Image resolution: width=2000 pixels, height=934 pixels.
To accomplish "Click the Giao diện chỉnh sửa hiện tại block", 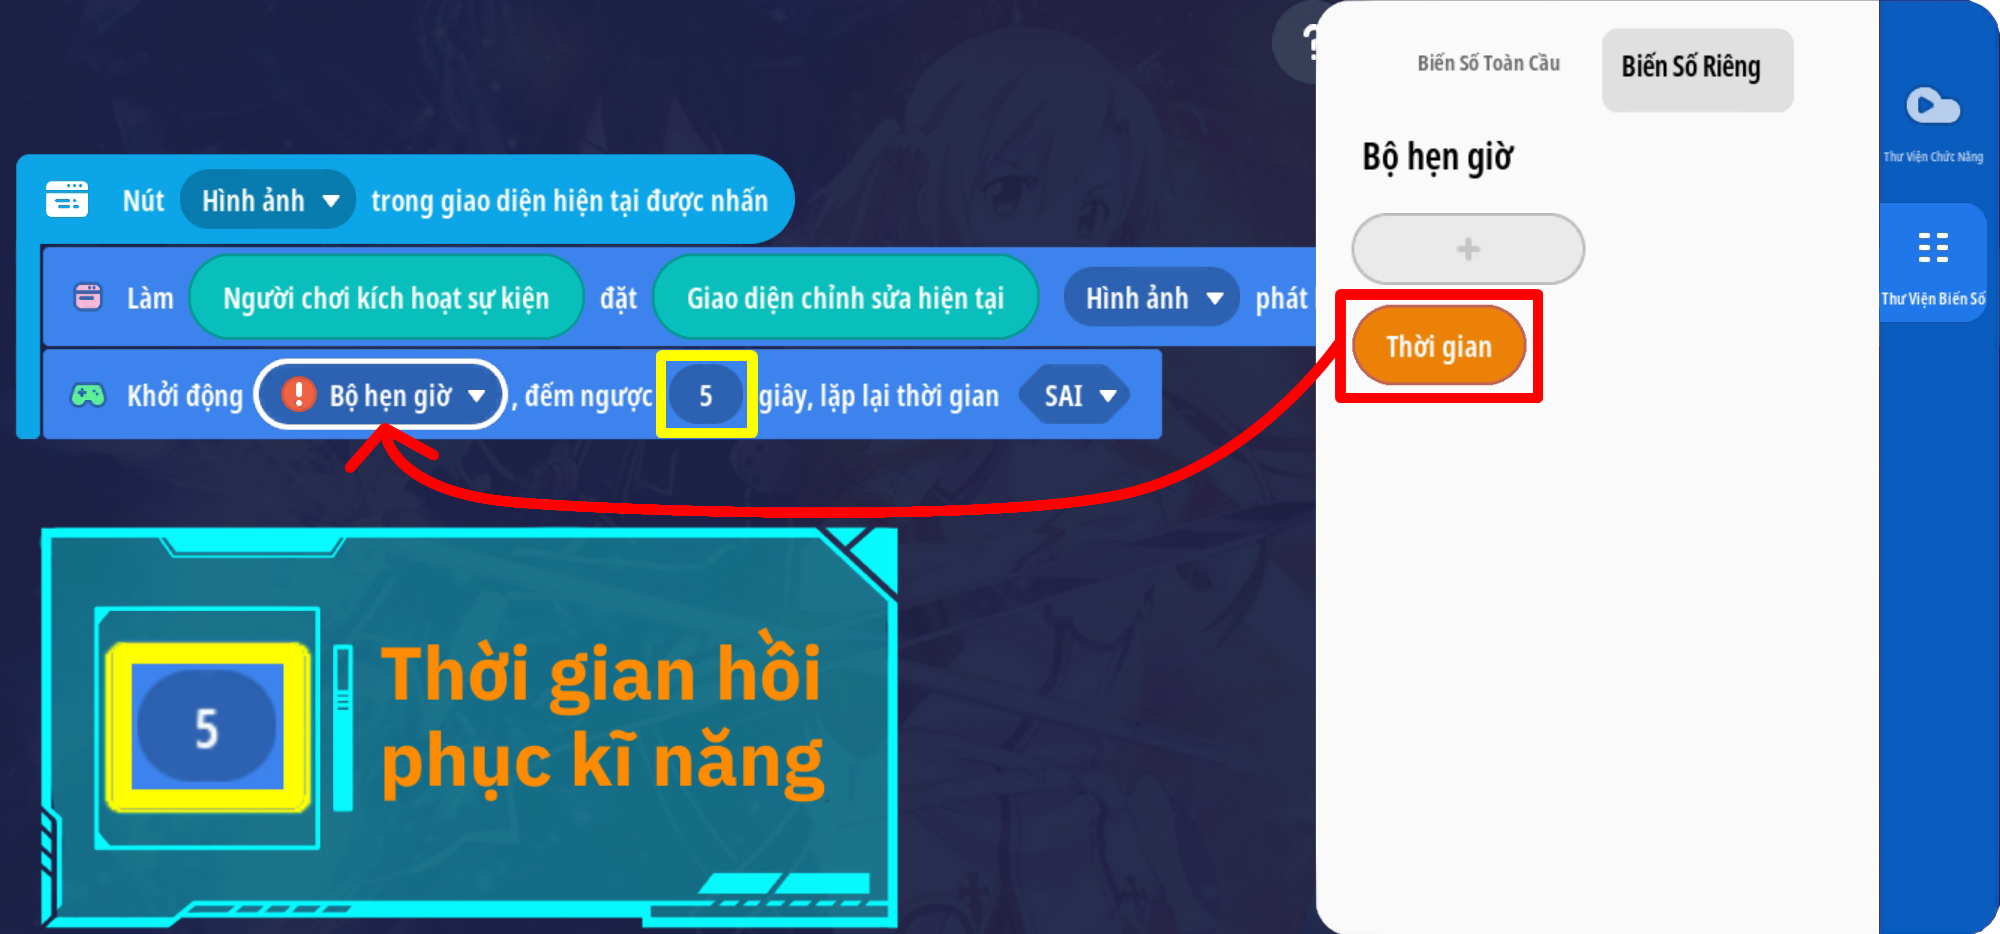I will 845,298.
